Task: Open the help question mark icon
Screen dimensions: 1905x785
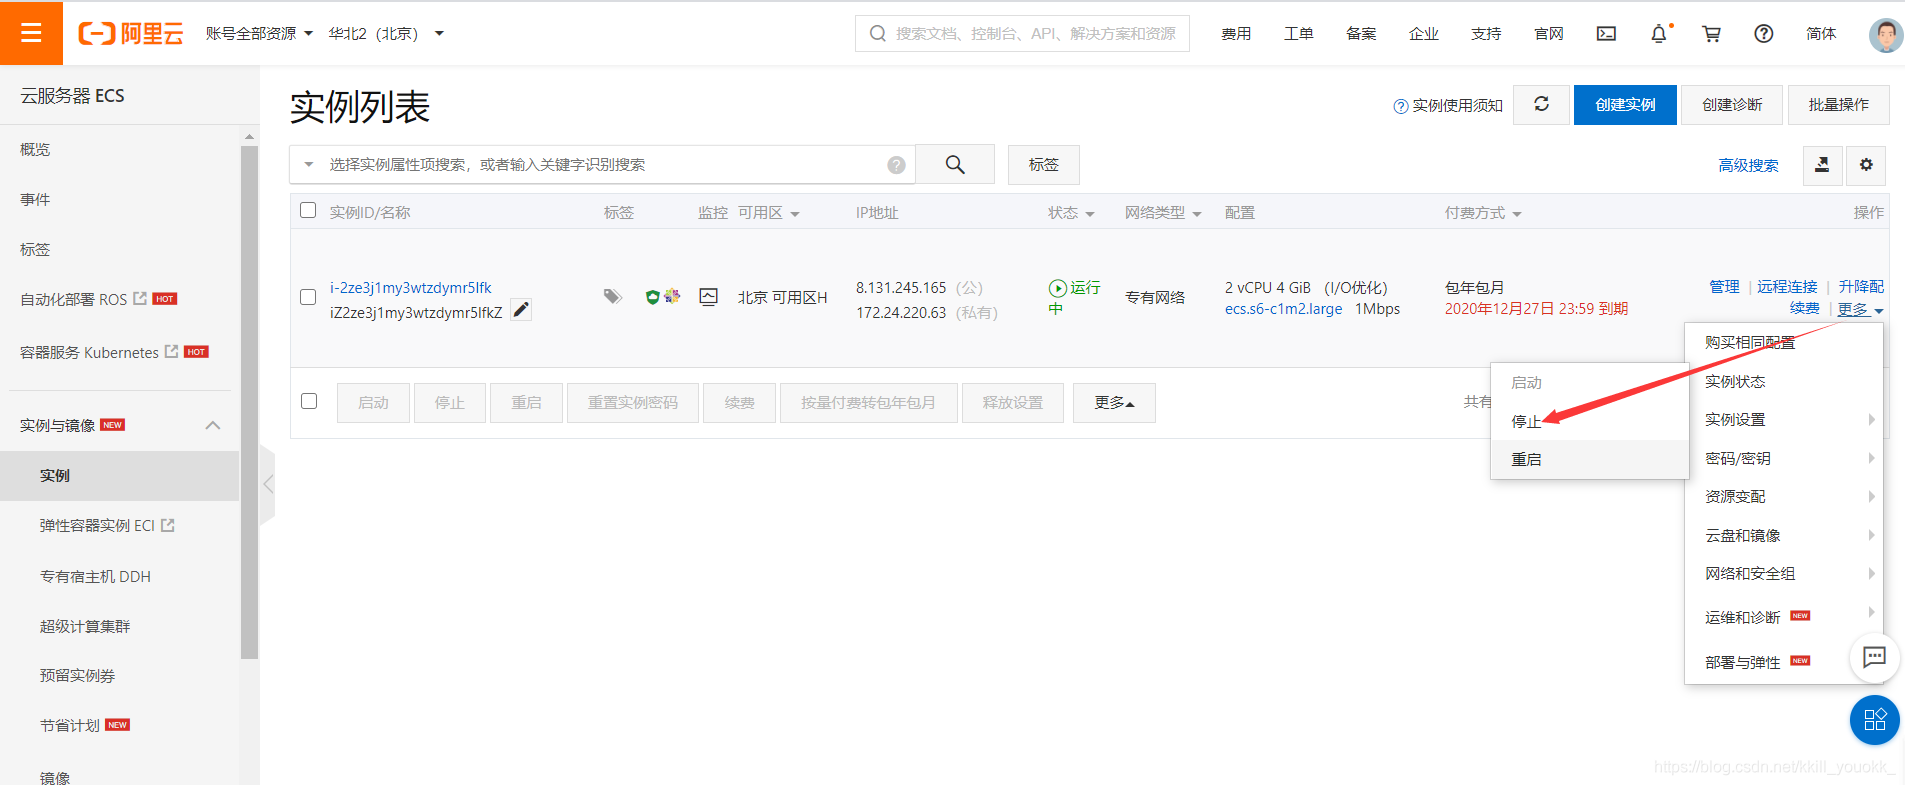Action: 1764,34
